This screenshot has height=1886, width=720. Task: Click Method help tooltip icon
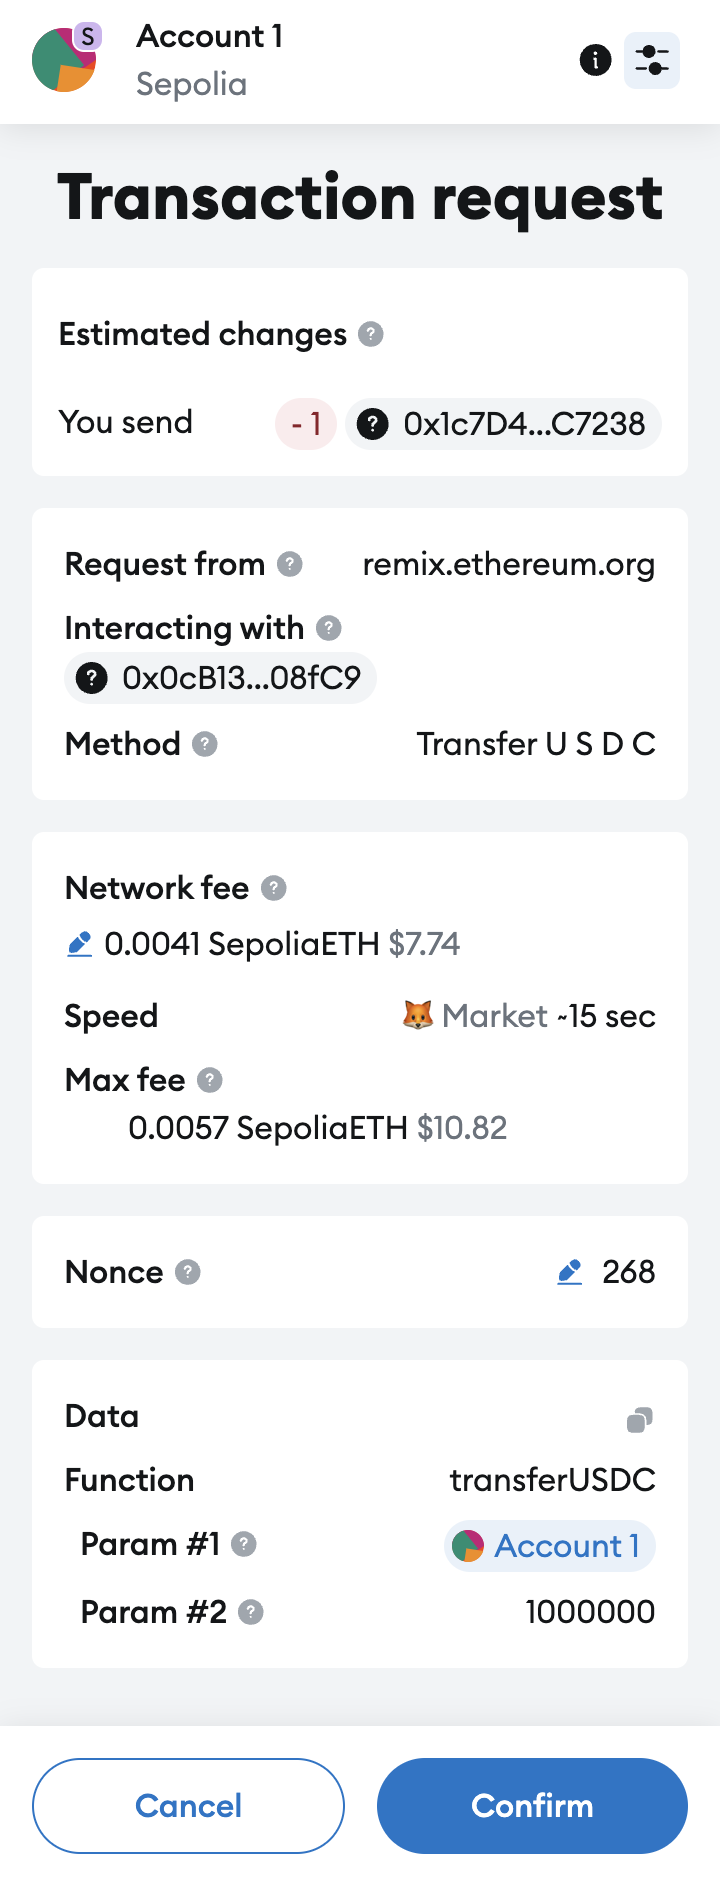point(205,744)
